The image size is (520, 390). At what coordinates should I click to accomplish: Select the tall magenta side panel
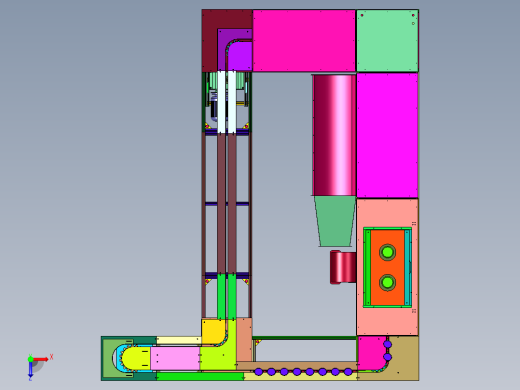point(387,135)
